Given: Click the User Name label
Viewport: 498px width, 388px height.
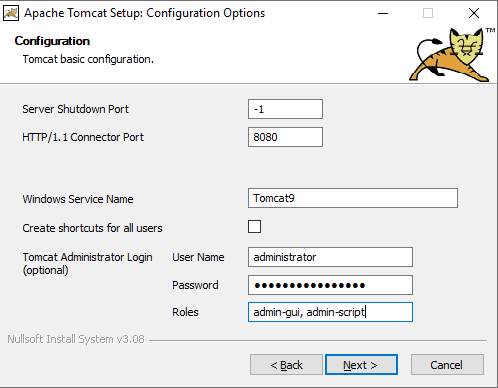Looking at the screenshot, I should click(198, 257).
